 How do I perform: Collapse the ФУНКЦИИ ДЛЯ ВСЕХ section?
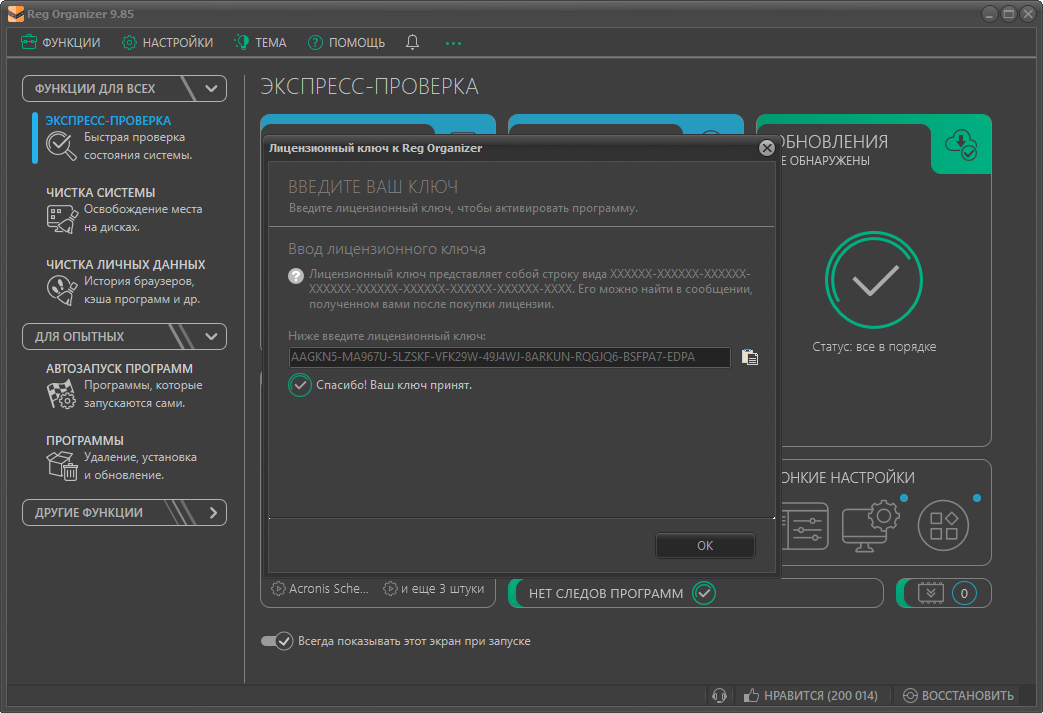210,88
